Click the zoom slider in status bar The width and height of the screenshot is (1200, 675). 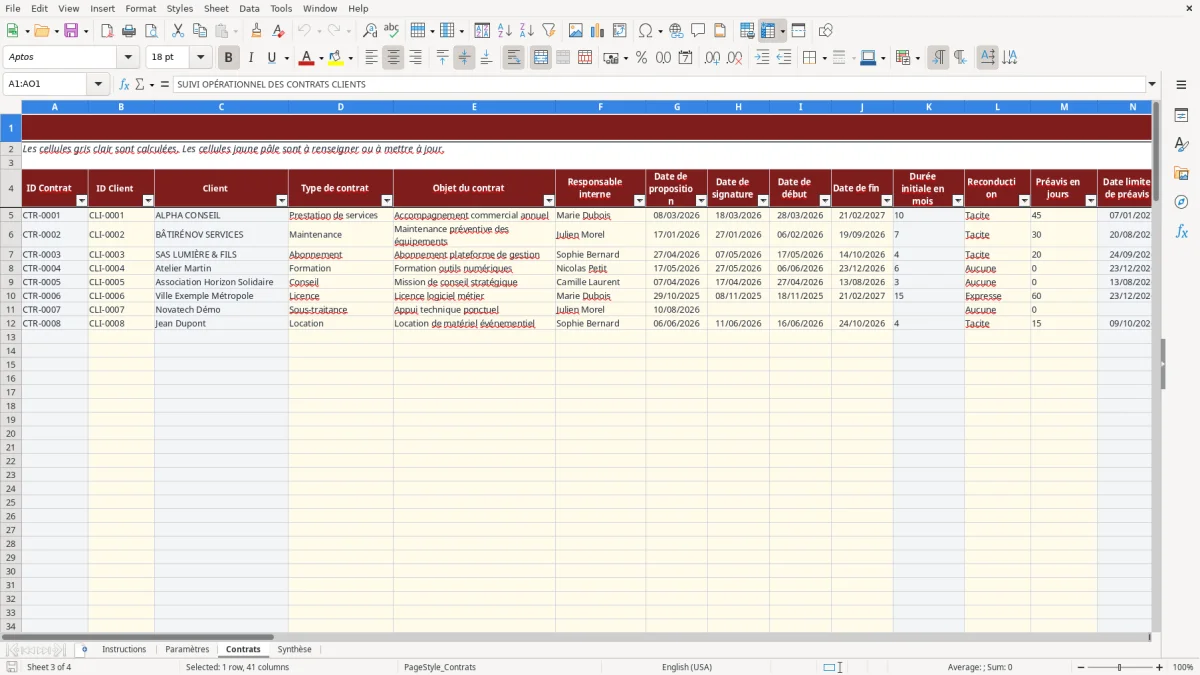(1119, 667)
